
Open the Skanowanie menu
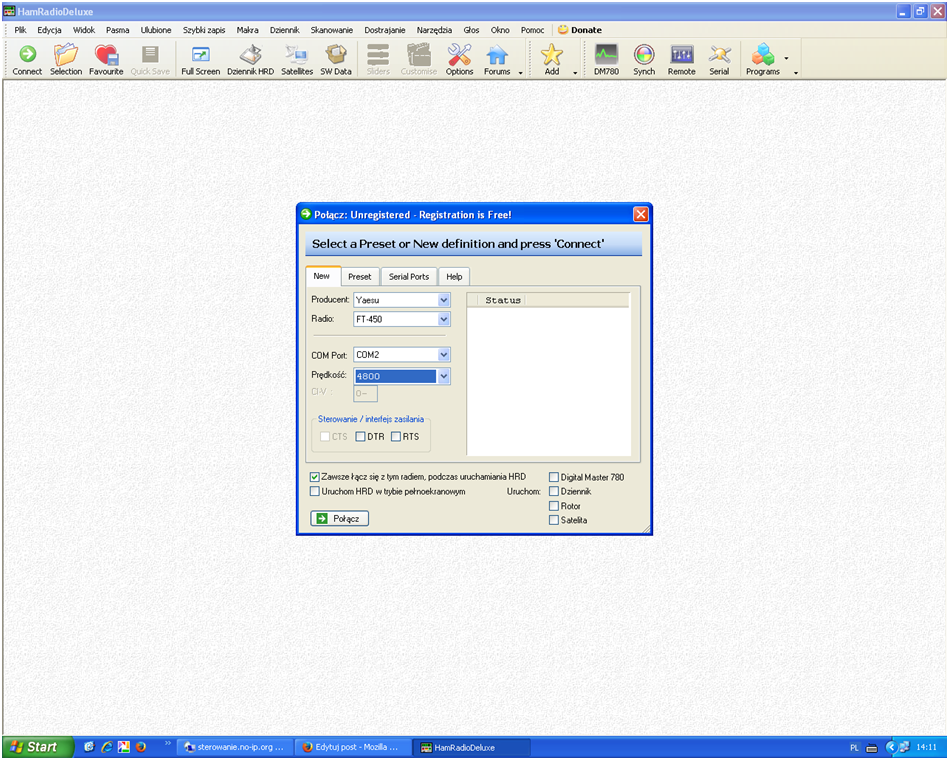point(332,30)
